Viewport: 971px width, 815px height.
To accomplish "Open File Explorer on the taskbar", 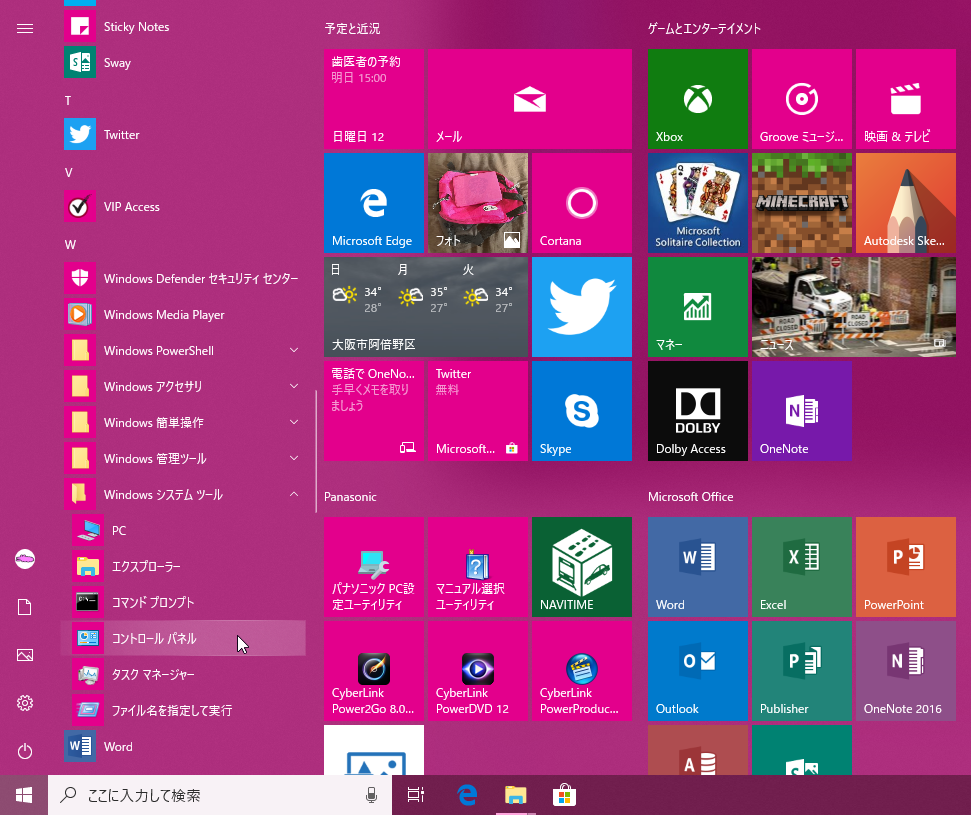I will 515,795.
